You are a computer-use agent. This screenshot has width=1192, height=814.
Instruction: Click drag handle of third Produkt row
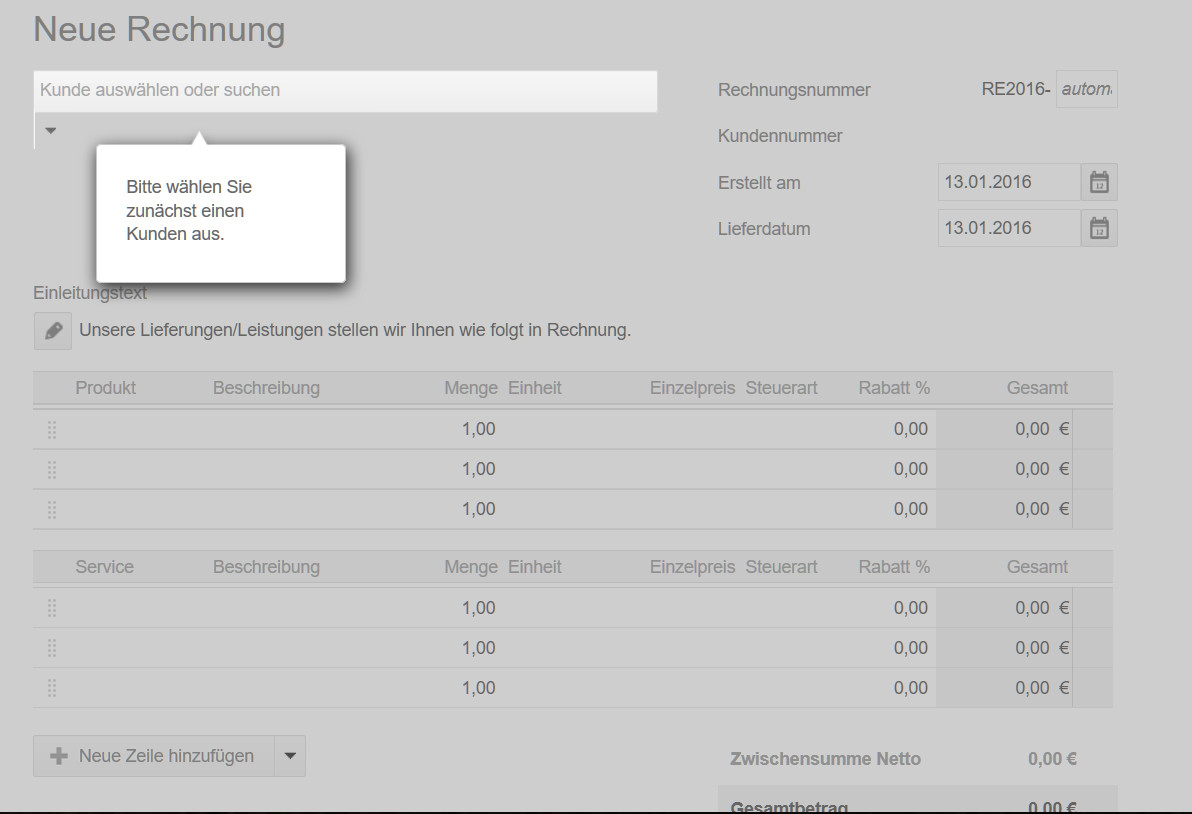click(51, 508)
